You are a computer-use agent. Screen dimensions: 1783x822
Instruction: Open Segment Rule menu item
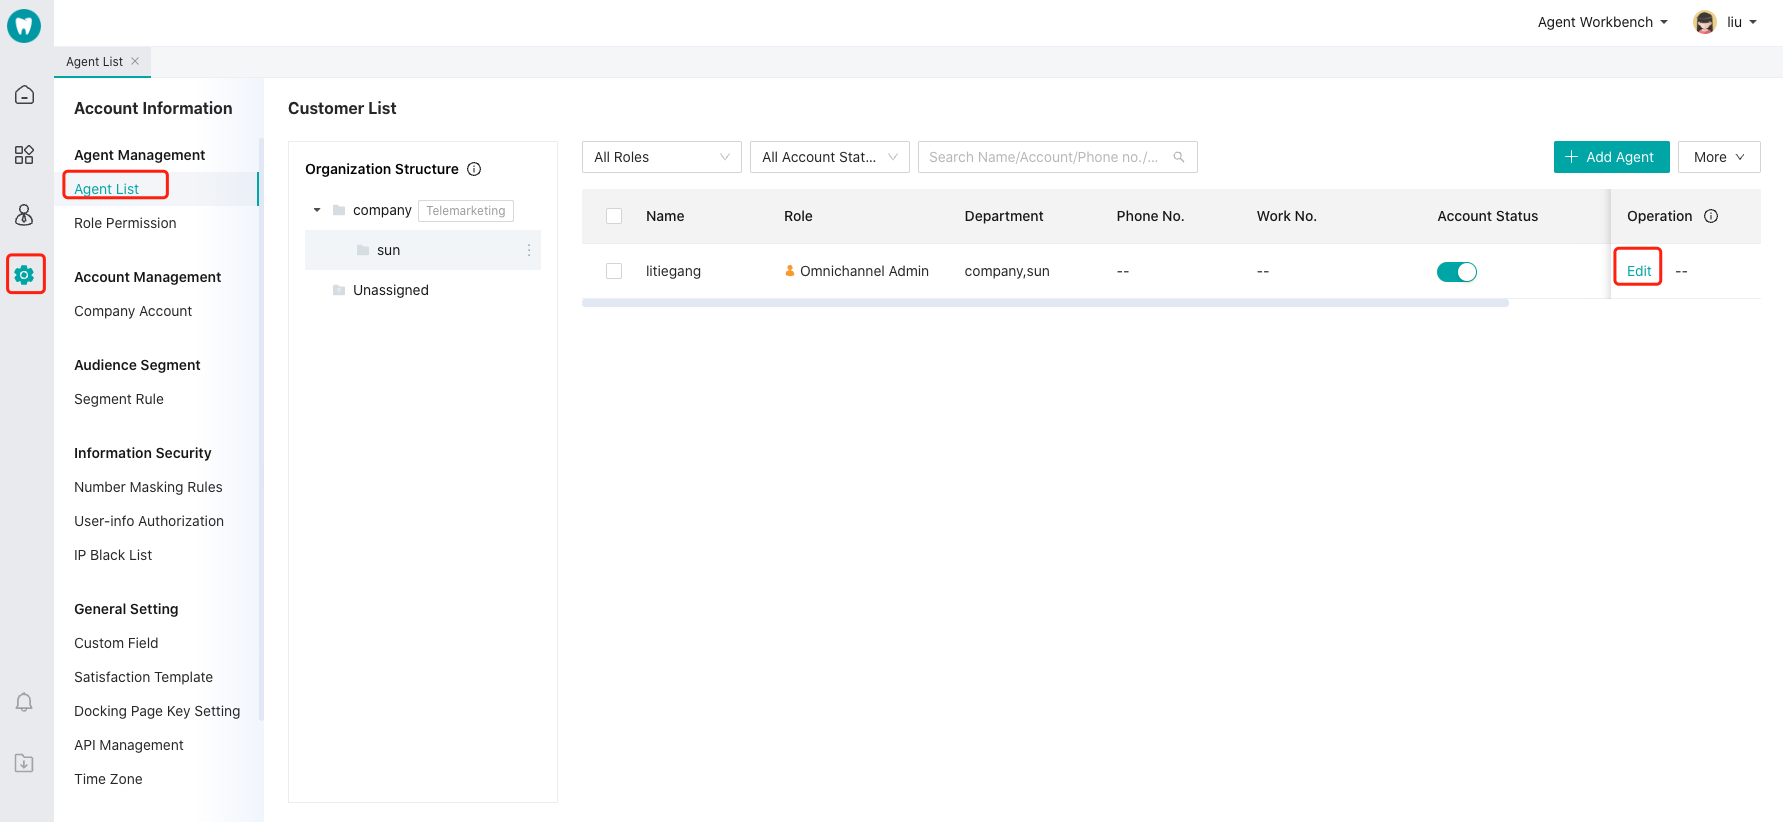point(119,399)
